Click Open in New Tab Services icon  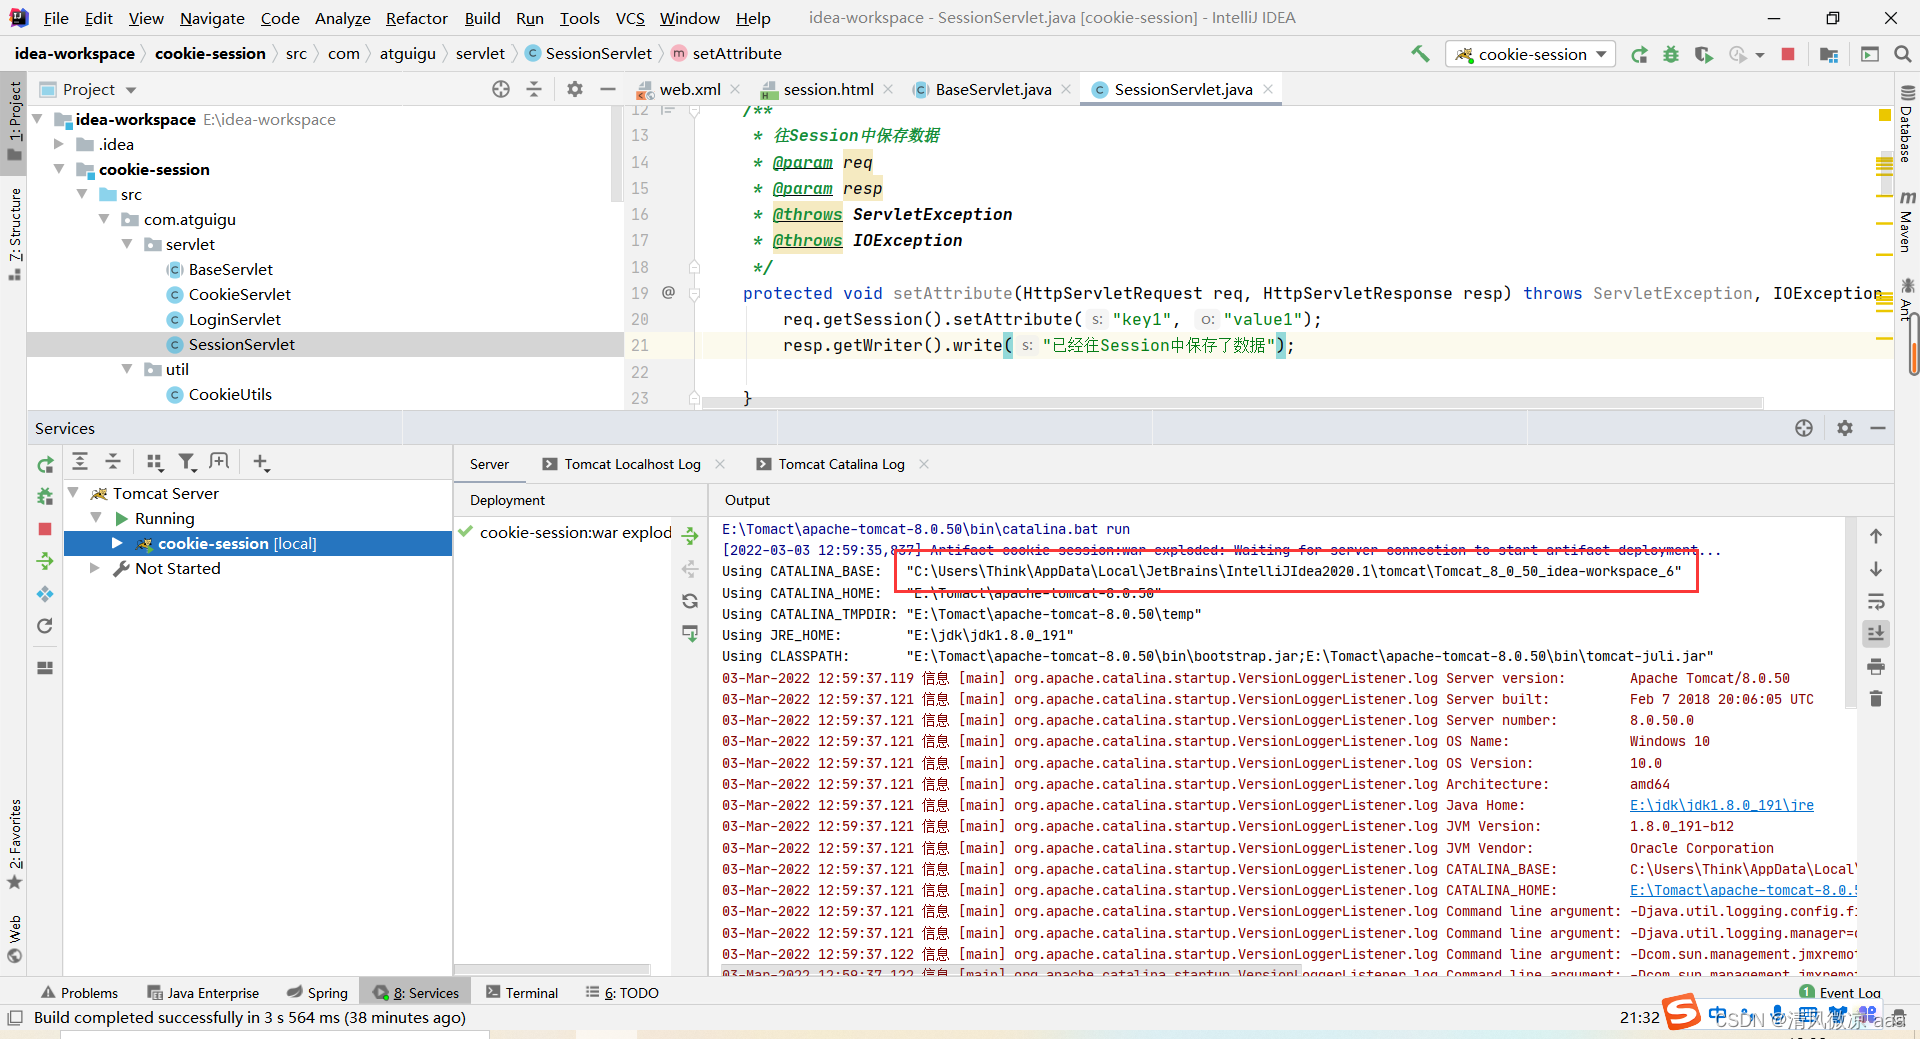click(219, 461)
